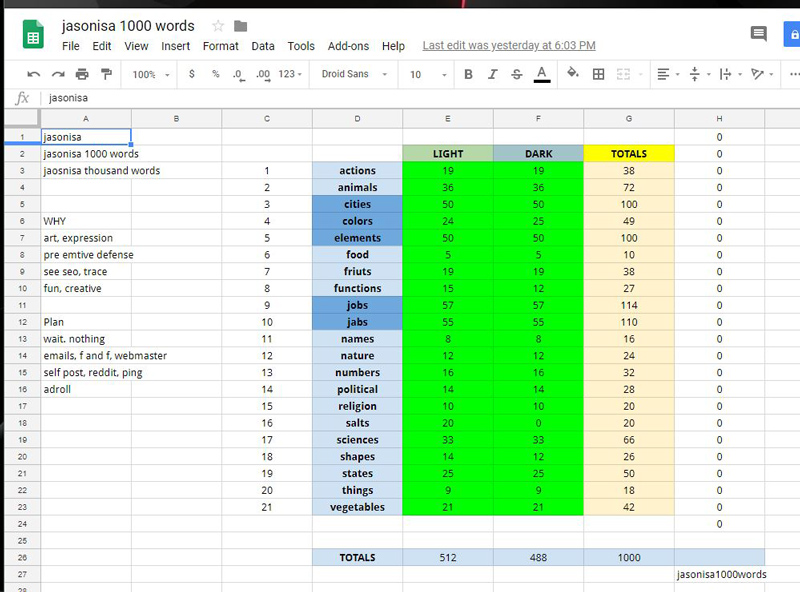Open the 'Last edit was yesterday' link
Viewport: 800px width, 592px height.
pos(509,45)
